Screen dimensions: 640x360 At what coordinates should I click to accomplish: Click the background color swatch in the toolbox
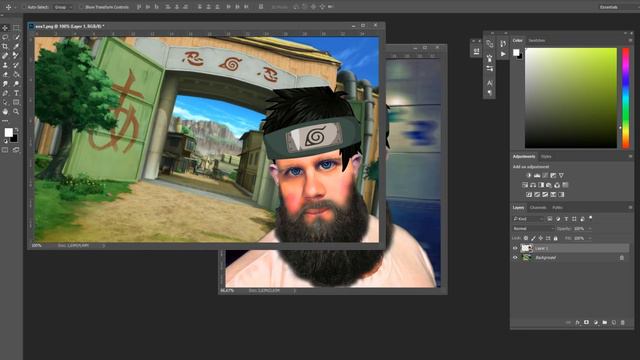[14, 139]
